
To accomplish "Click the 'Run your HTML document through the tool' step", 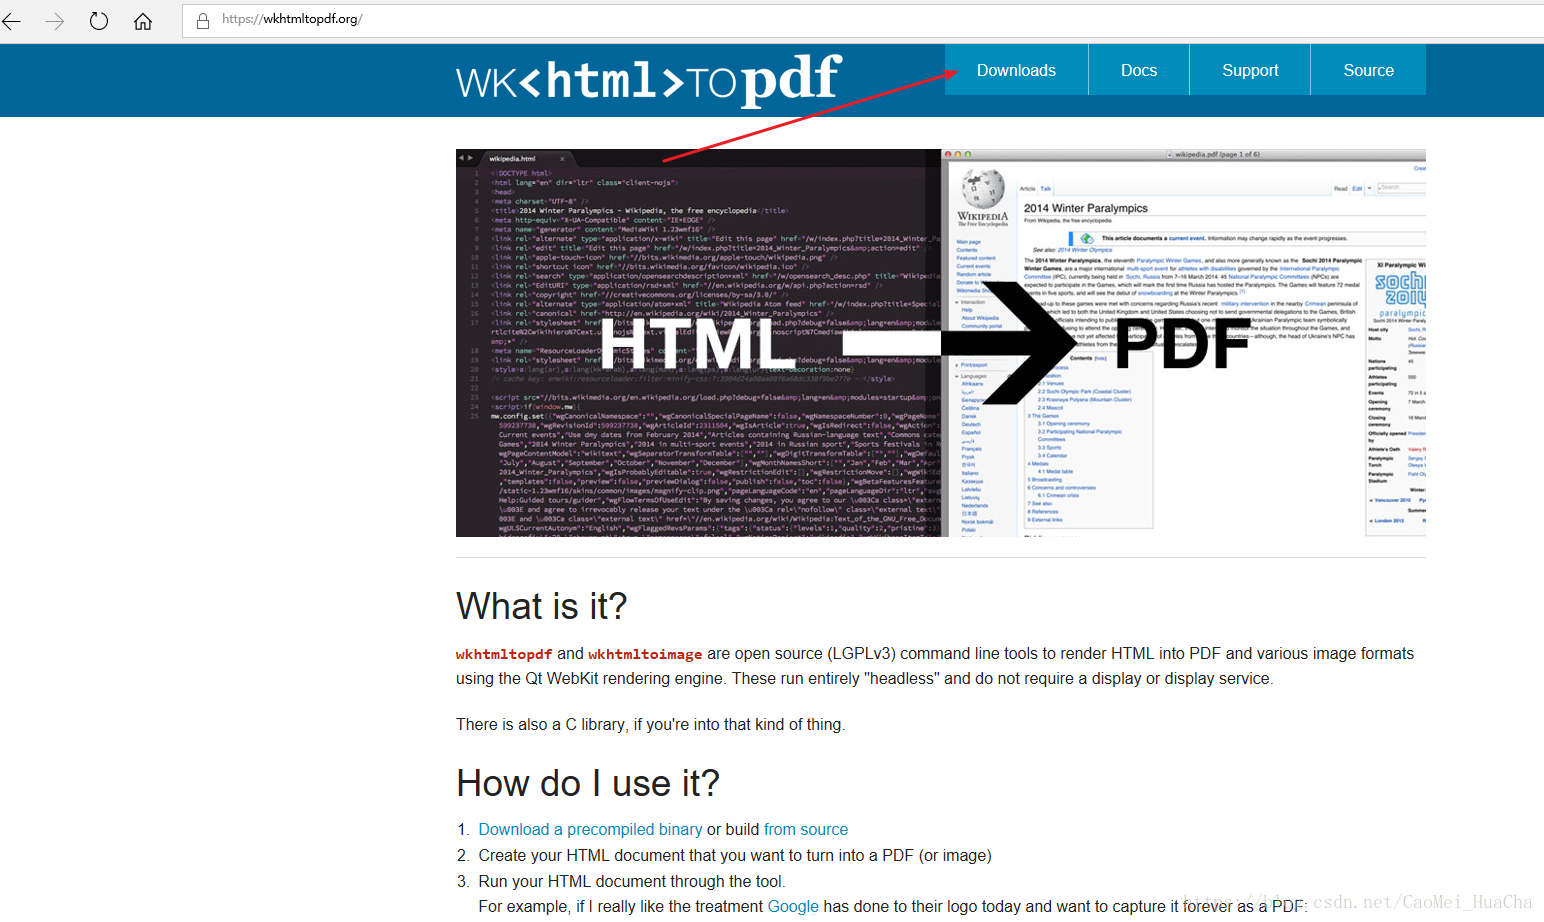I will pos(632,881).
